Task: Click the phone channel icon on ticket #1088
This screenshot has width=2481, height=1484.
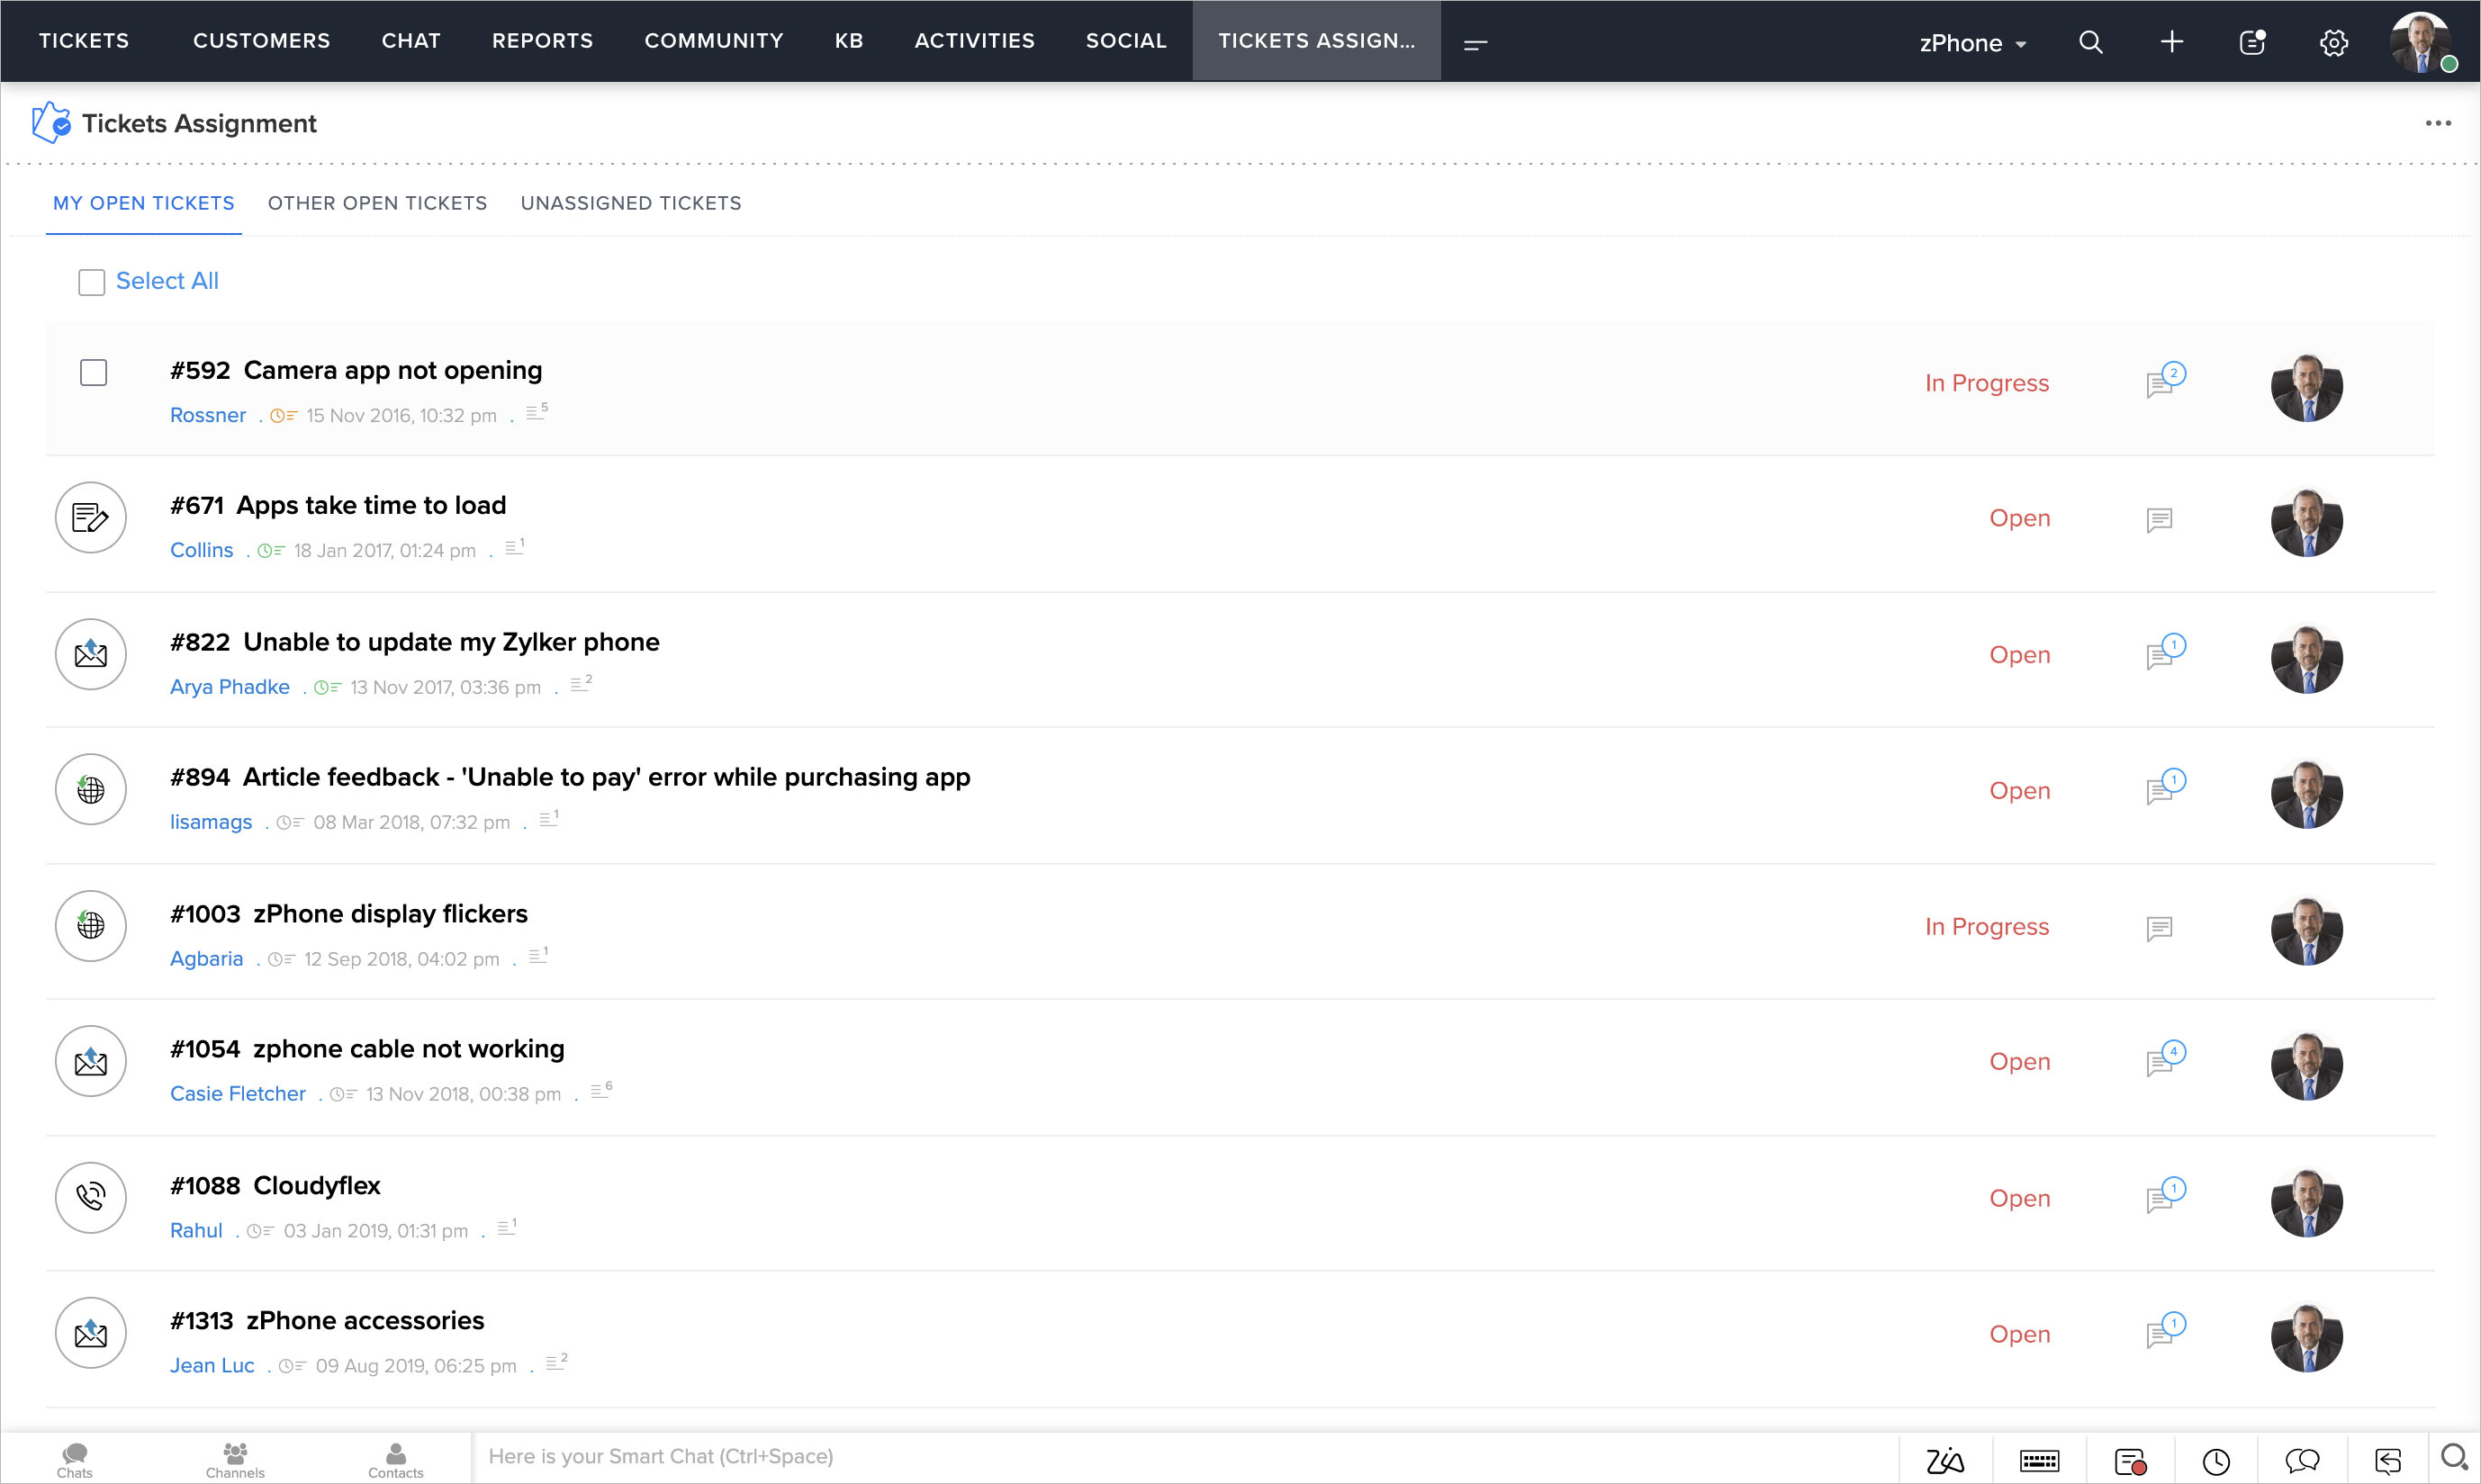Action: [90, 1198]
